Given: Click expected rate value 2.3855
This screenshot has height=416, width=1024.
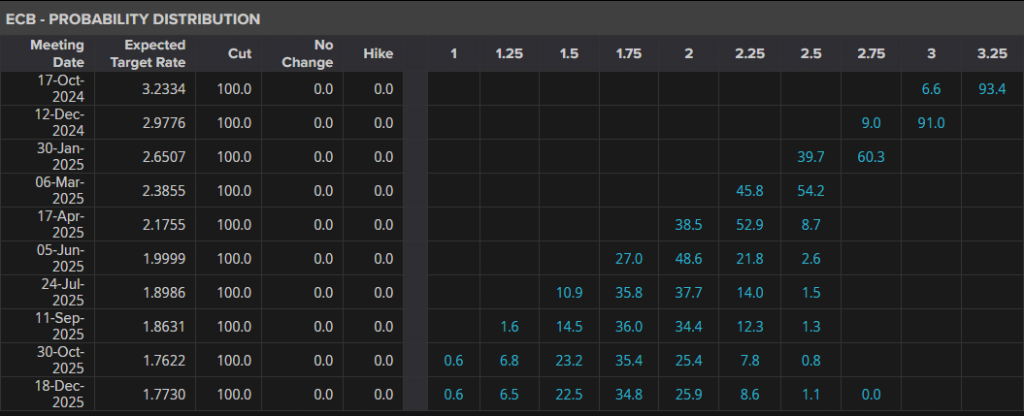Looking at the screenshot, I should click(164, 191).
